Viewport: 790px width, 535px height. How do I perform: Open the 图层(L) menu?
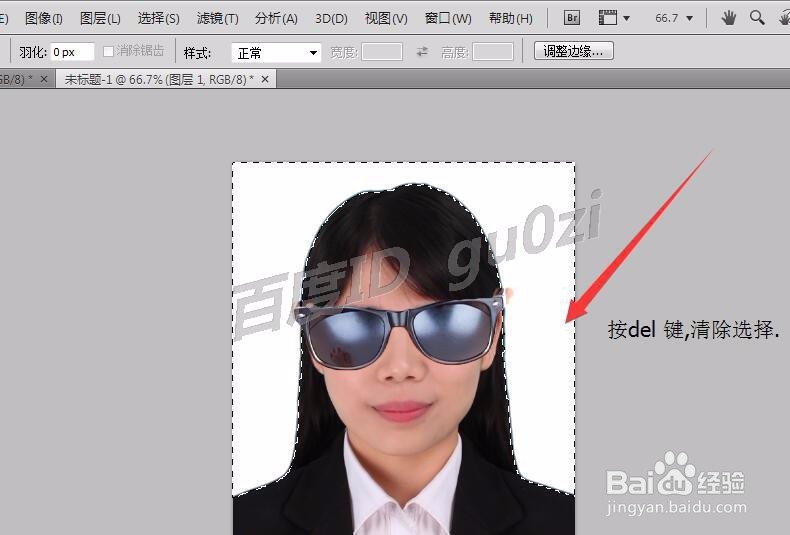pyautogui.click(x=100, y=19)
